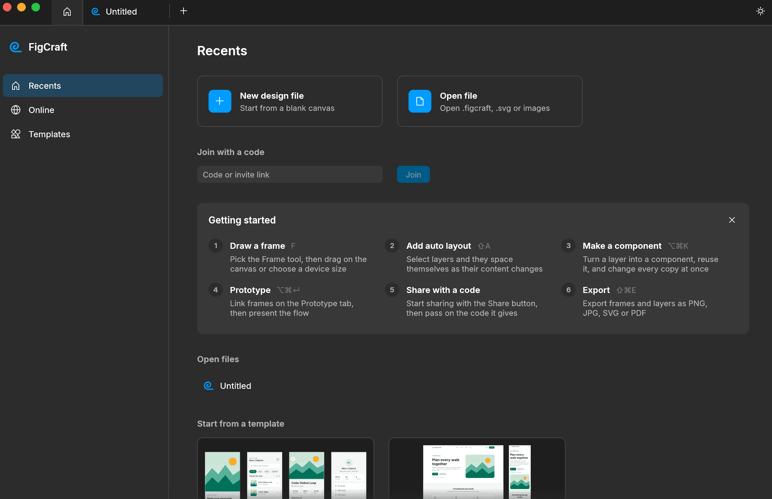Open a new tab with plus icon

coord(183,11)
